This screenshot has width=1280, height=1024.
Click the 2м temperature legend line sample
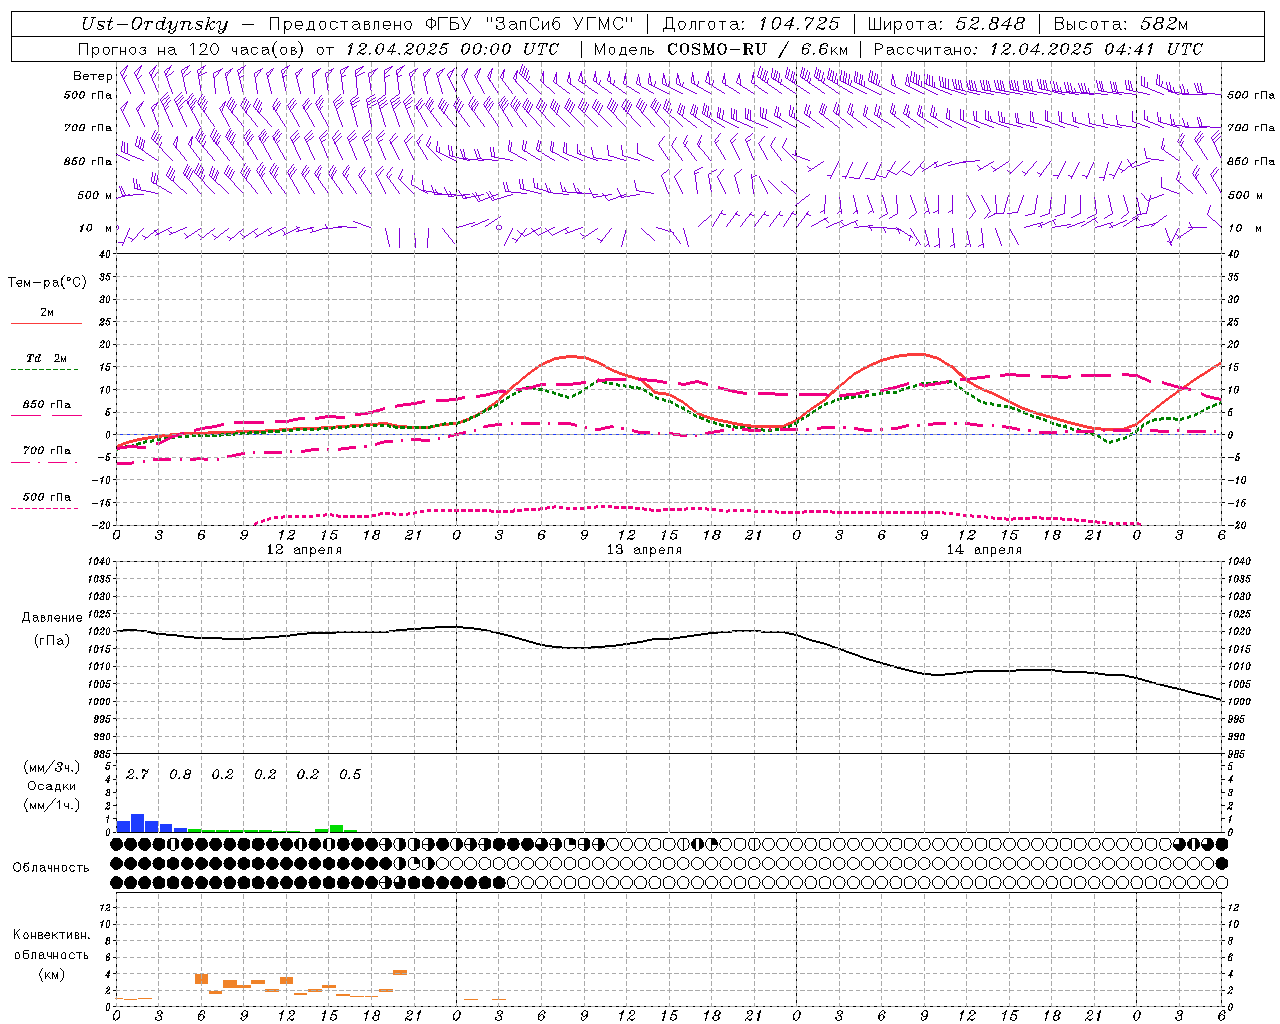(46, 323)
